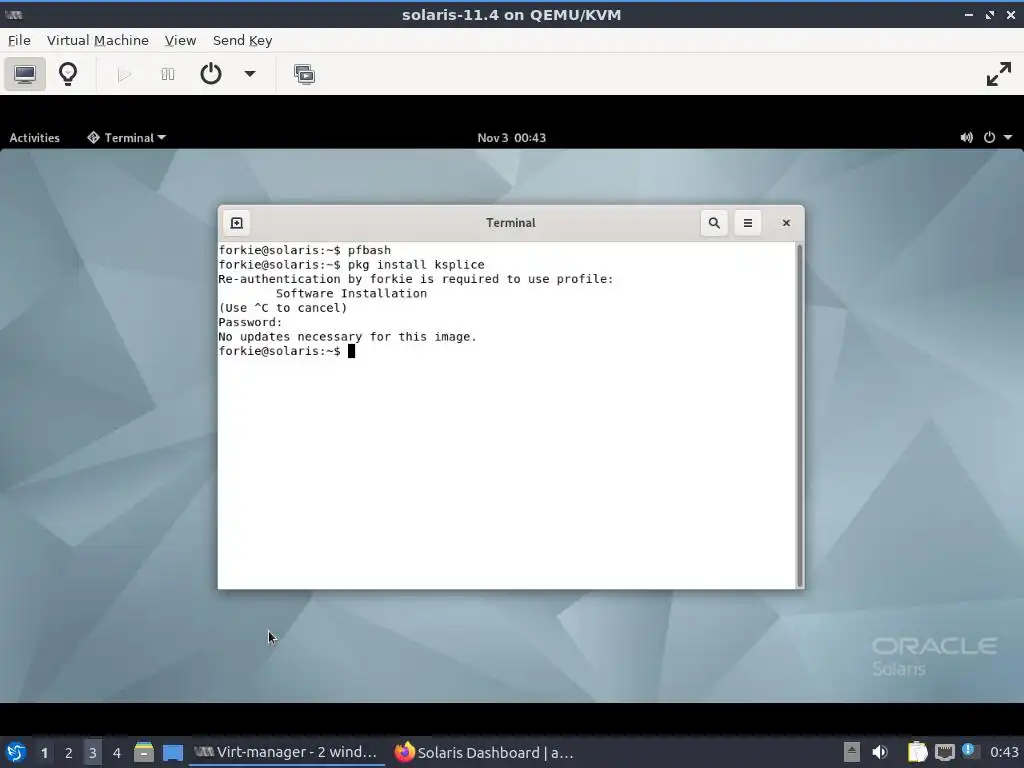Click the guest volume icon in top bar
Screen dimensions: 1024x768
[967, 137]
